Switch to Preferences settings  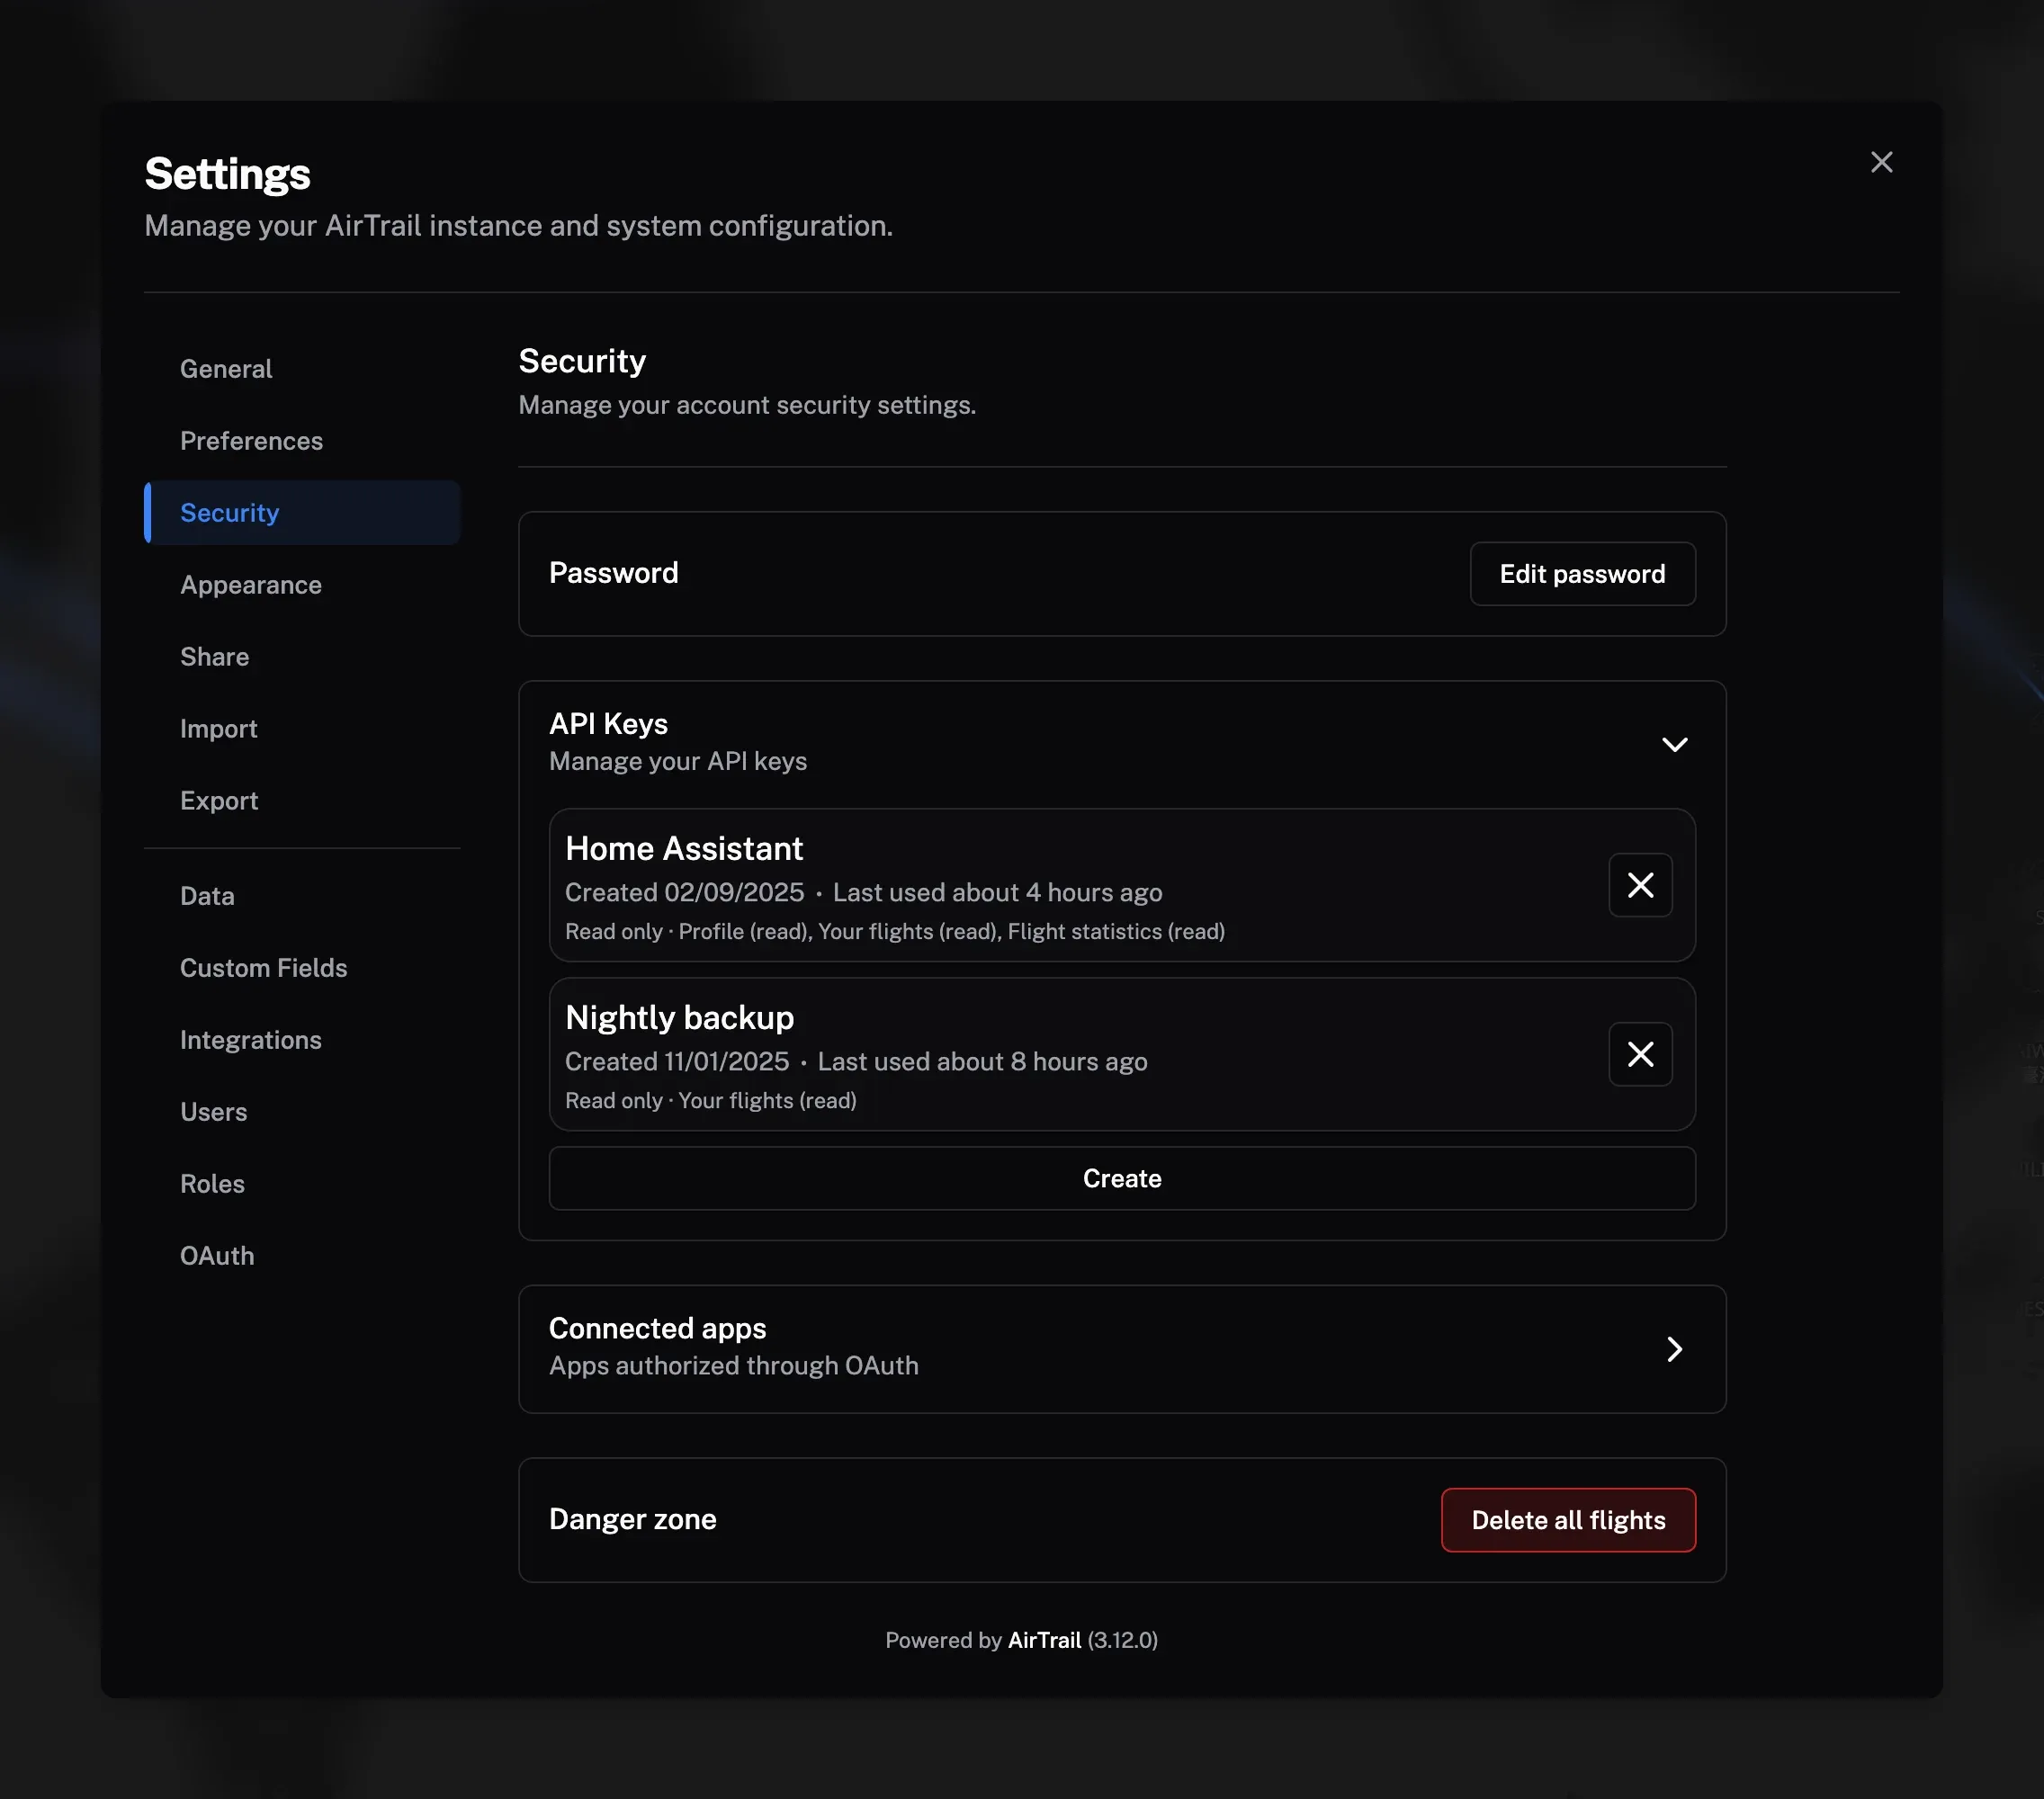302,441
